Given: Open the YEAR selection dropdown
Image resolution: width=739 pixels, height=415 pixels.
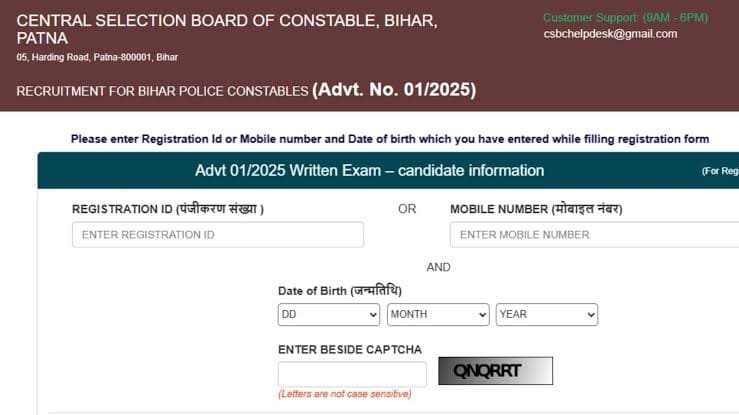Looking at the screenshot, I should pyautogui.click(x=547, y=315).
